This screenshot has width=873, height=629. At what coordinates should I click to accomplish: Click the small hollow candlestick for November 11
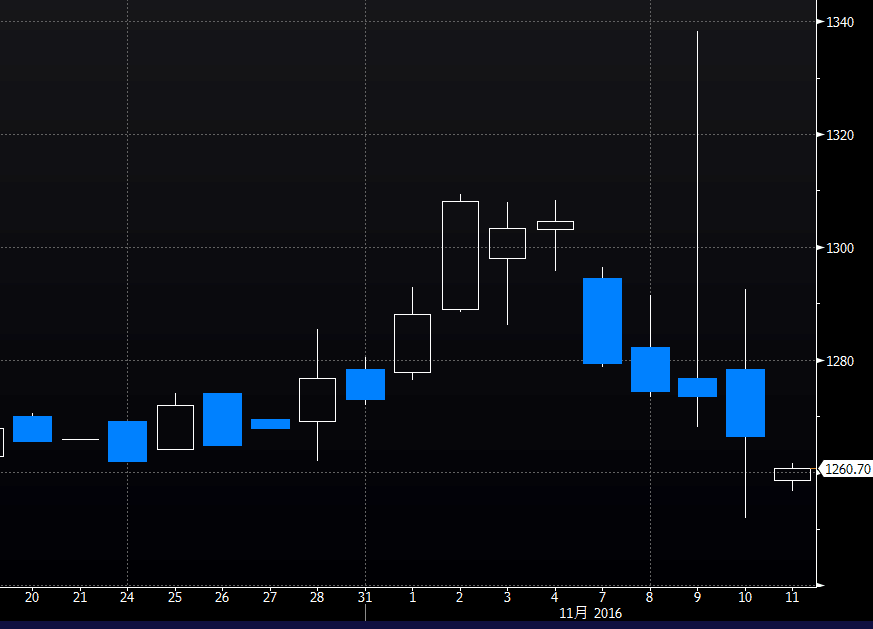click(792, 474)
